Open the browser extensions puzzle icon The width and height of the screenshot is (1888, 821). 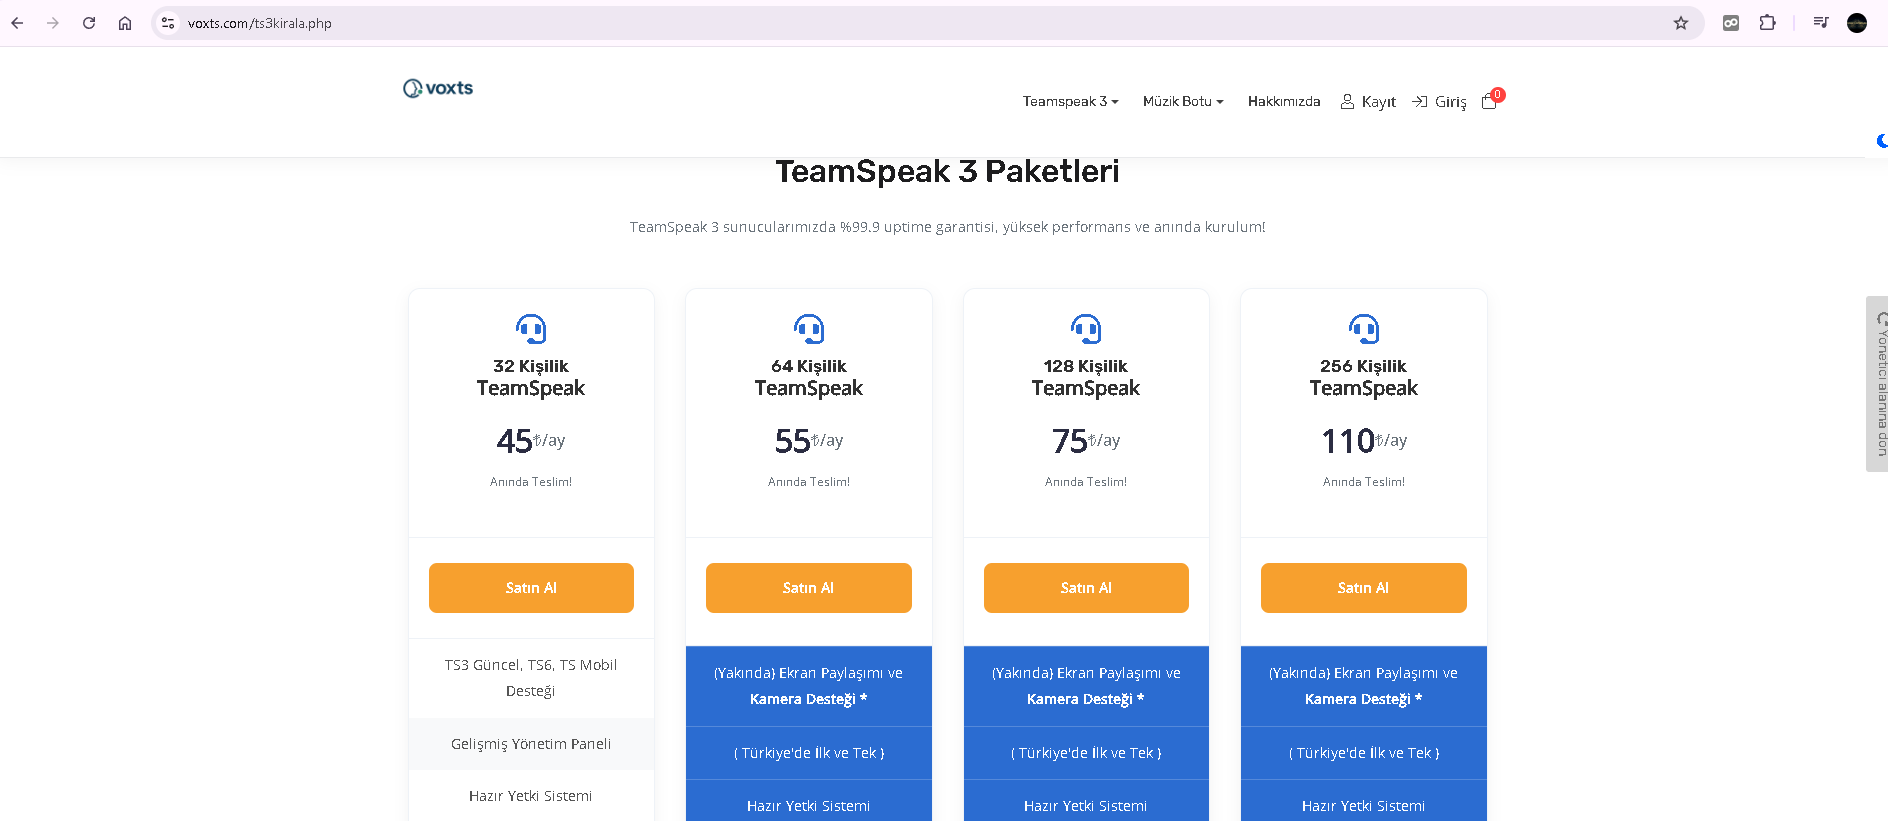click(x=1767, y=23)
